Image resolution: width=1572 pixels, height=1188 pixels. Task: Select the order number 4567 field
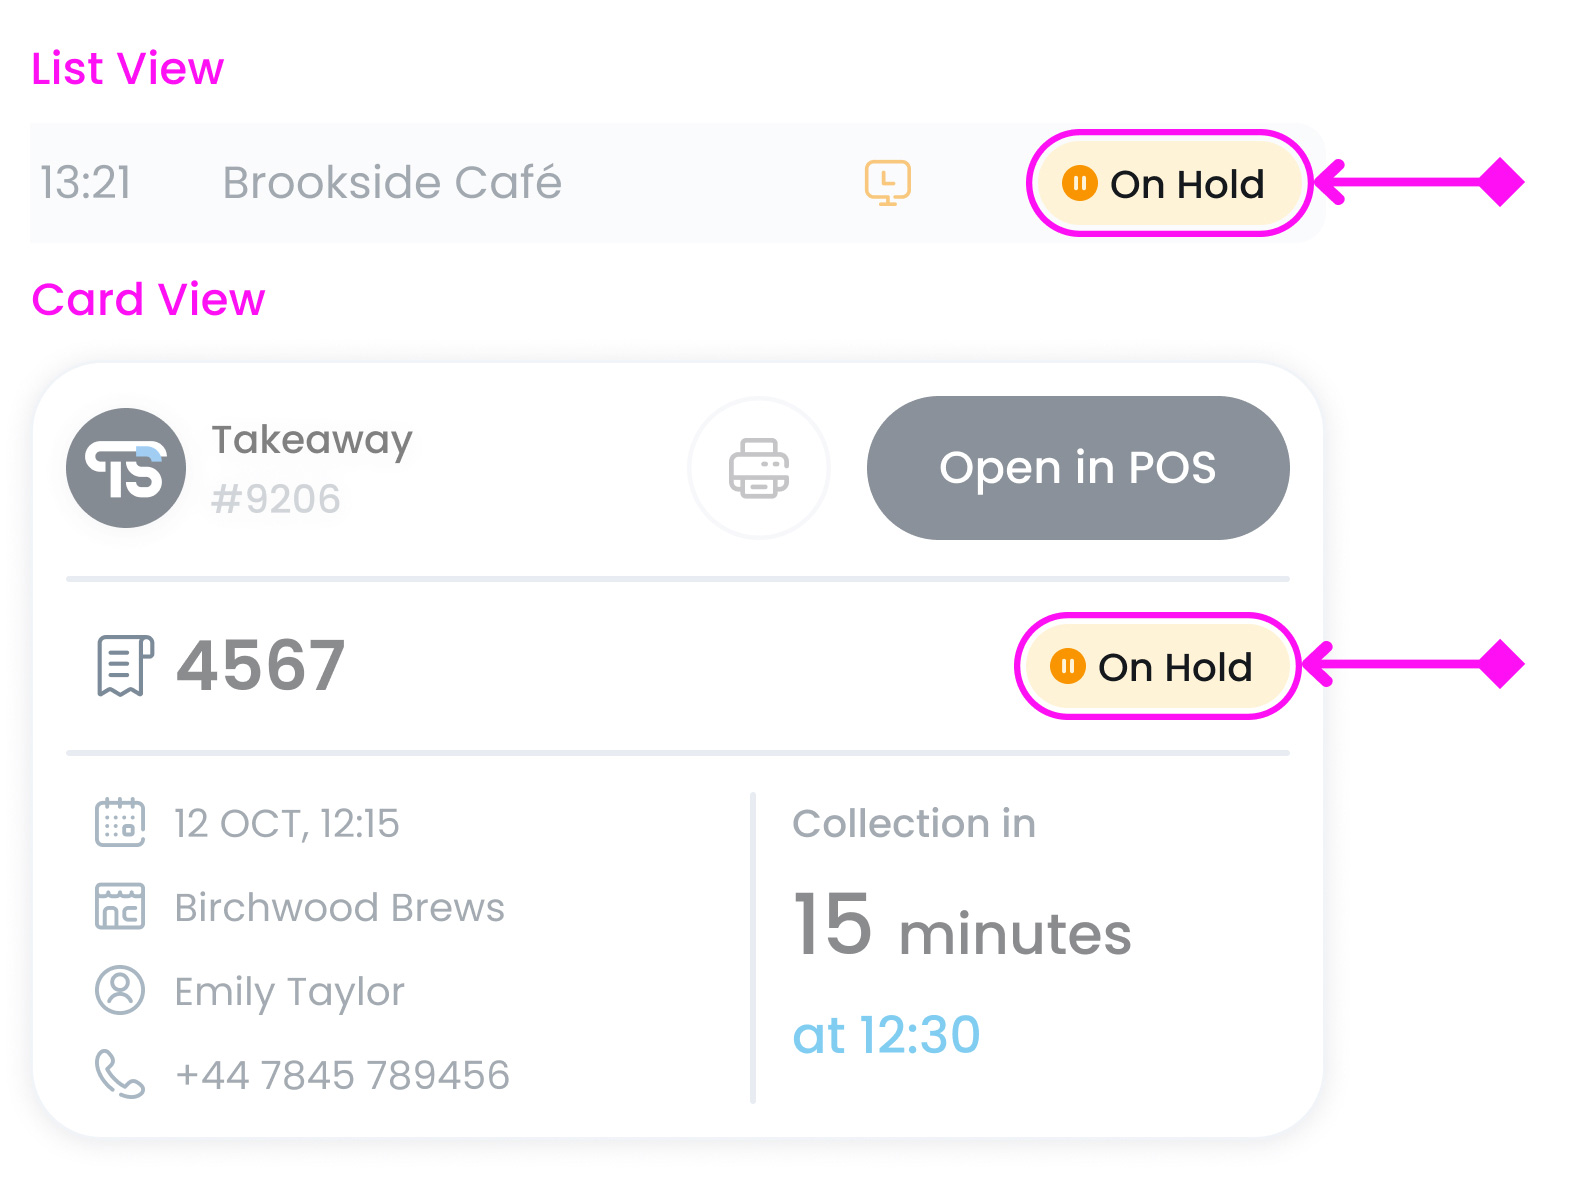point(259,665)
